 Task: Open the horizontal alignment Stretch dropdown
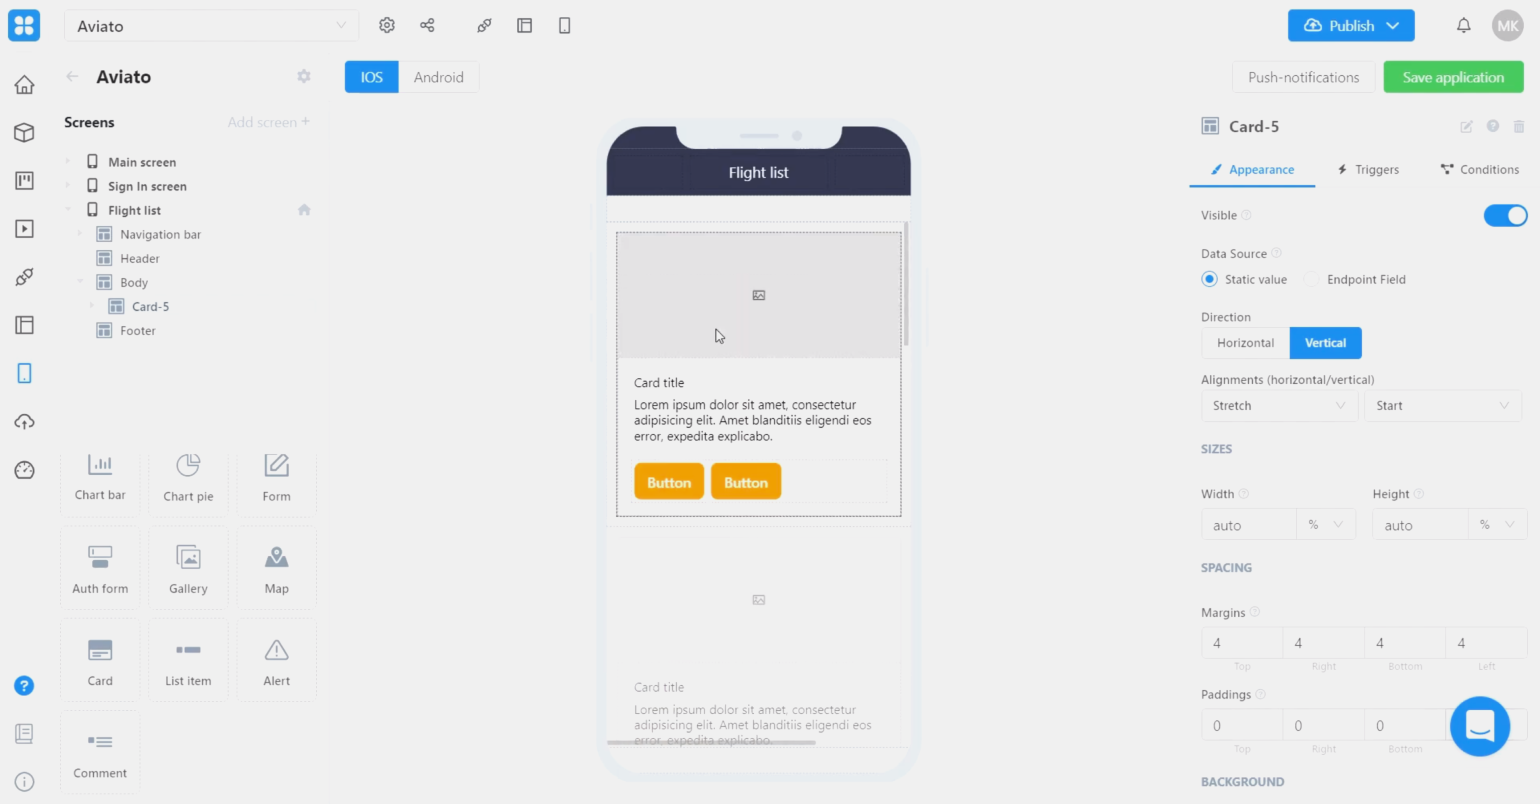(x=1279, y=406)
